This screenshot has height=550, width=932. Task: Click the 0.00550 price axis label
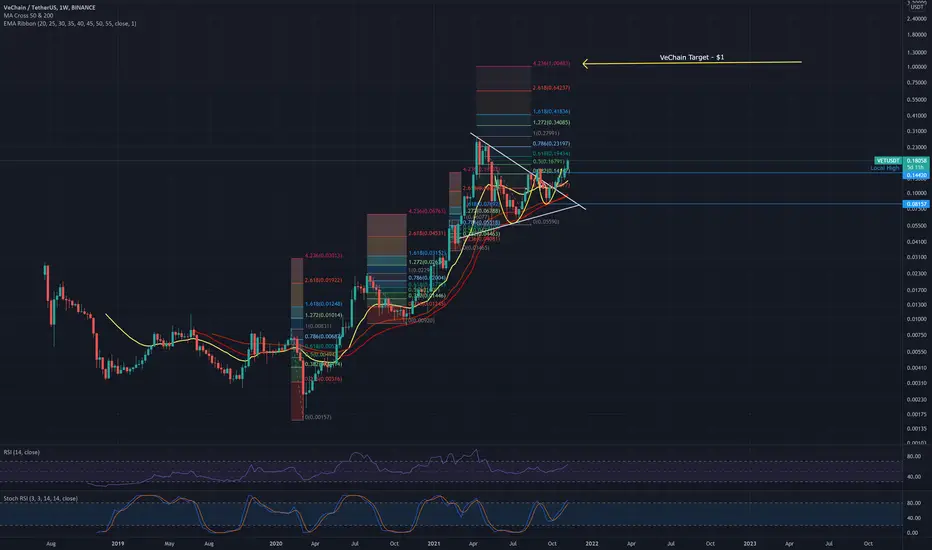[x=917, y=351]
